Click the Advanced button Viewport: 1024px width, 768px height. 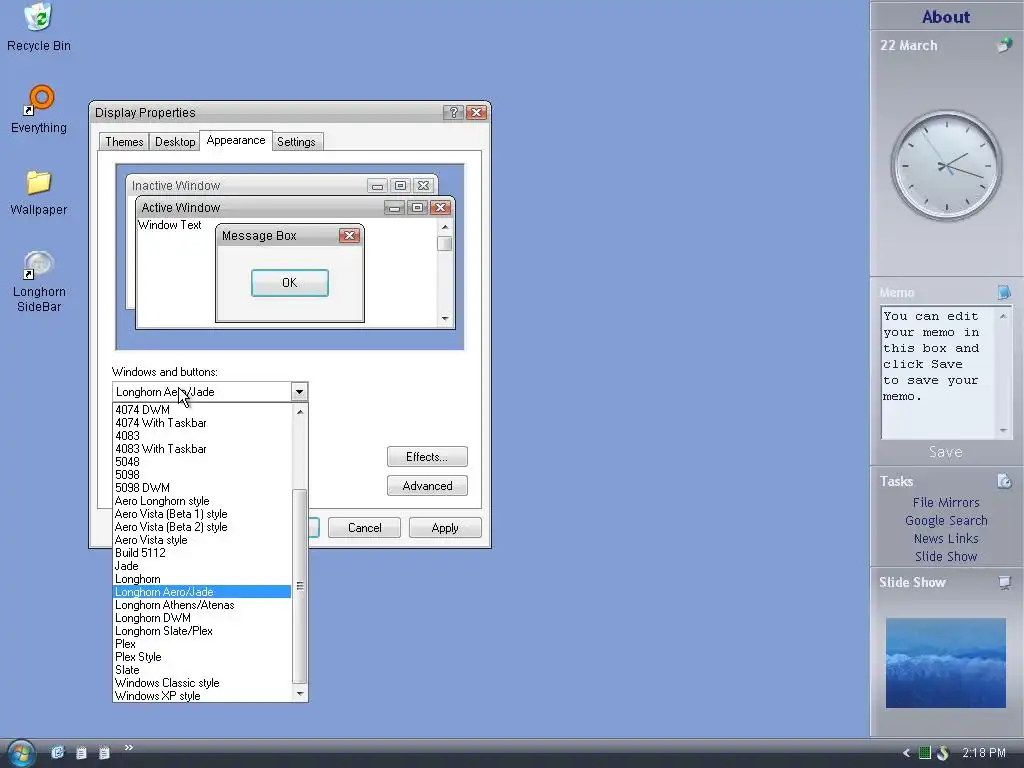(x=427, y=486)
